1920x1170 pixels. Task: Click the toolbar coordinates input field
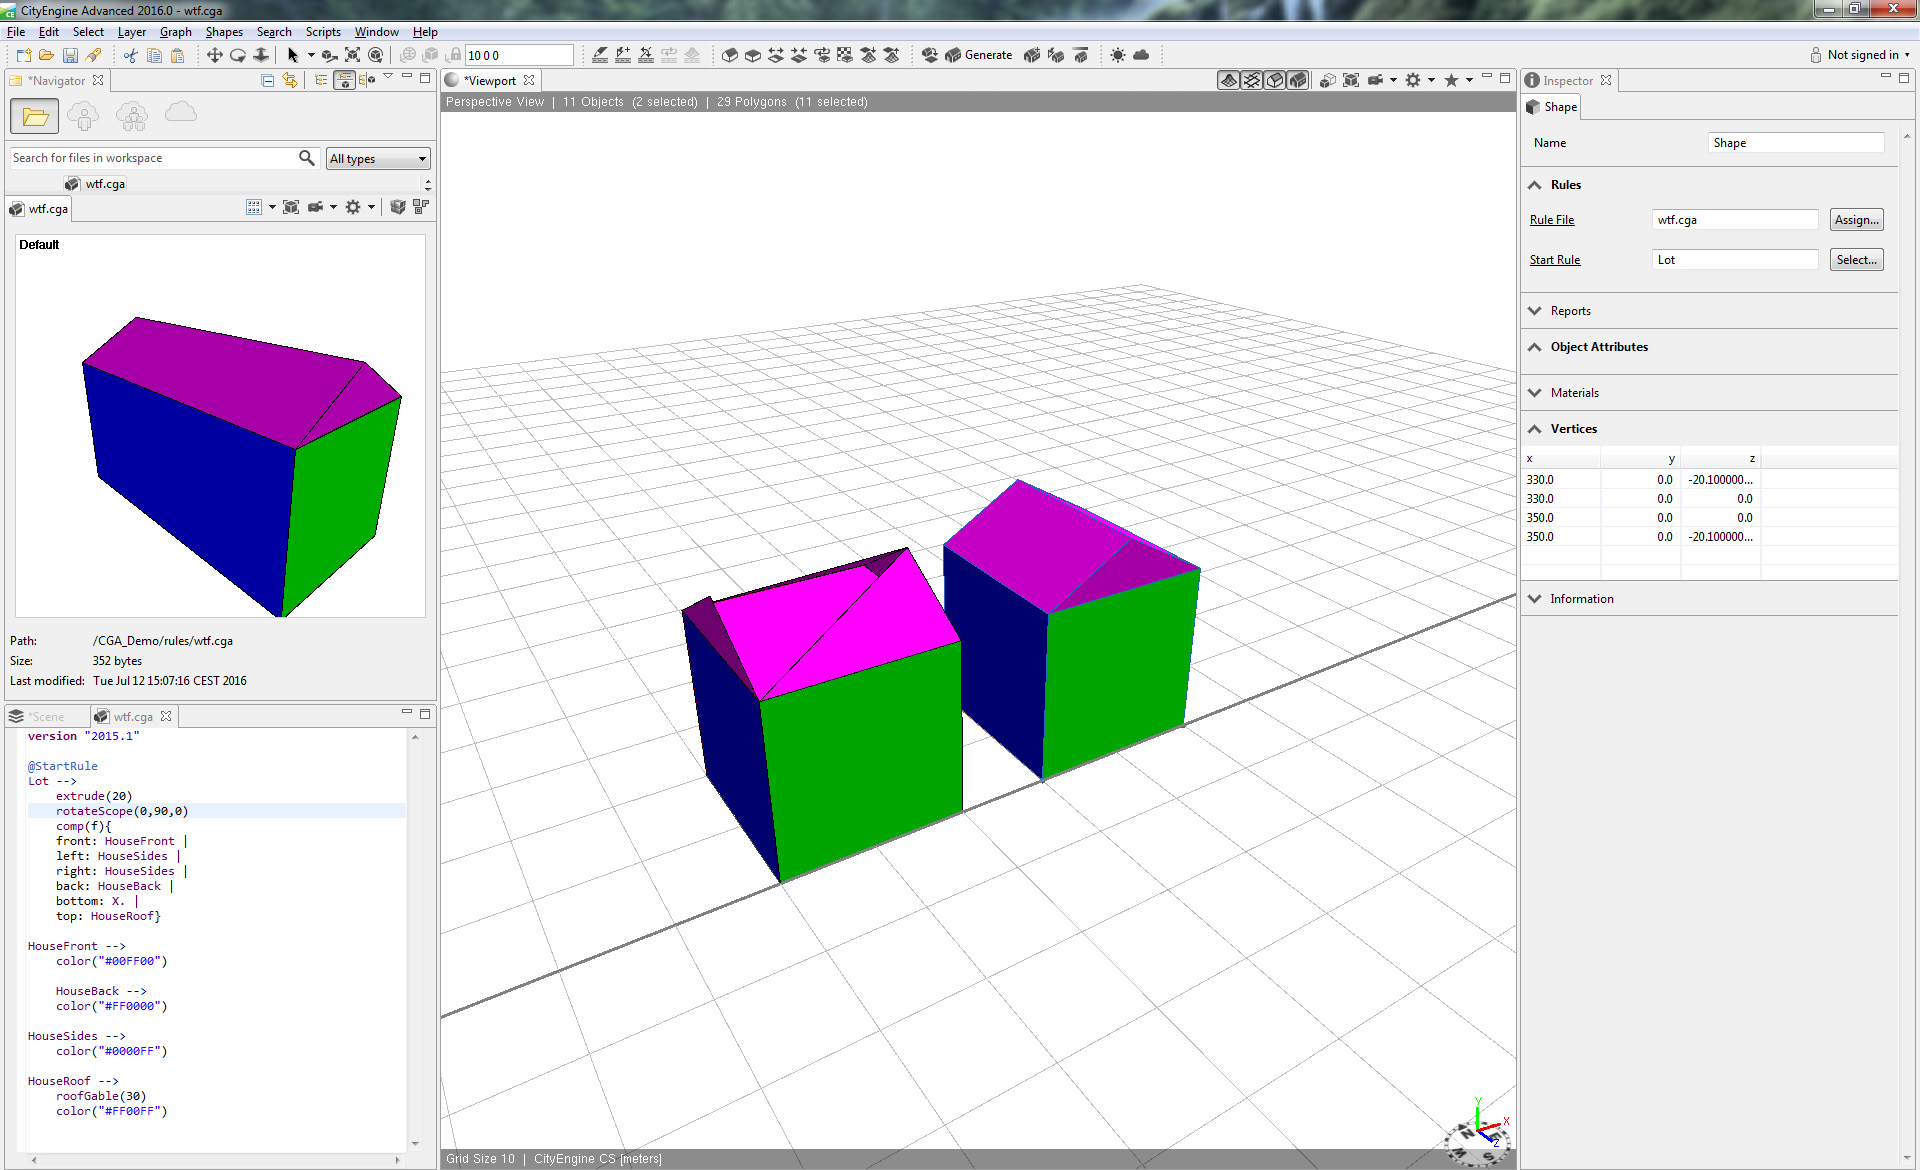click(519, 55)
